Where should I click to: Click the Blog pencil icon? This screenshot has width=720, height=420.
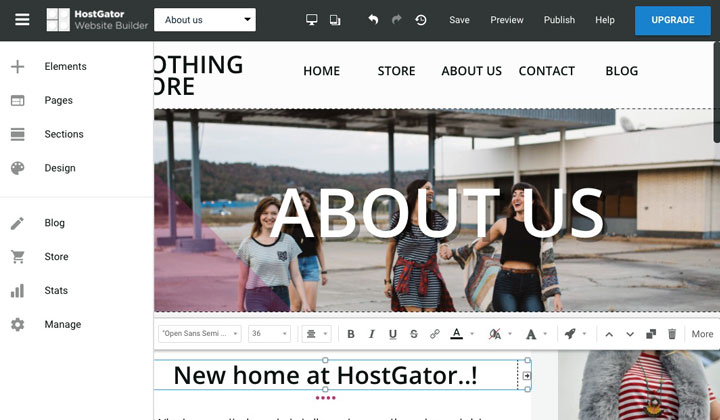click(x=17, y=223)
